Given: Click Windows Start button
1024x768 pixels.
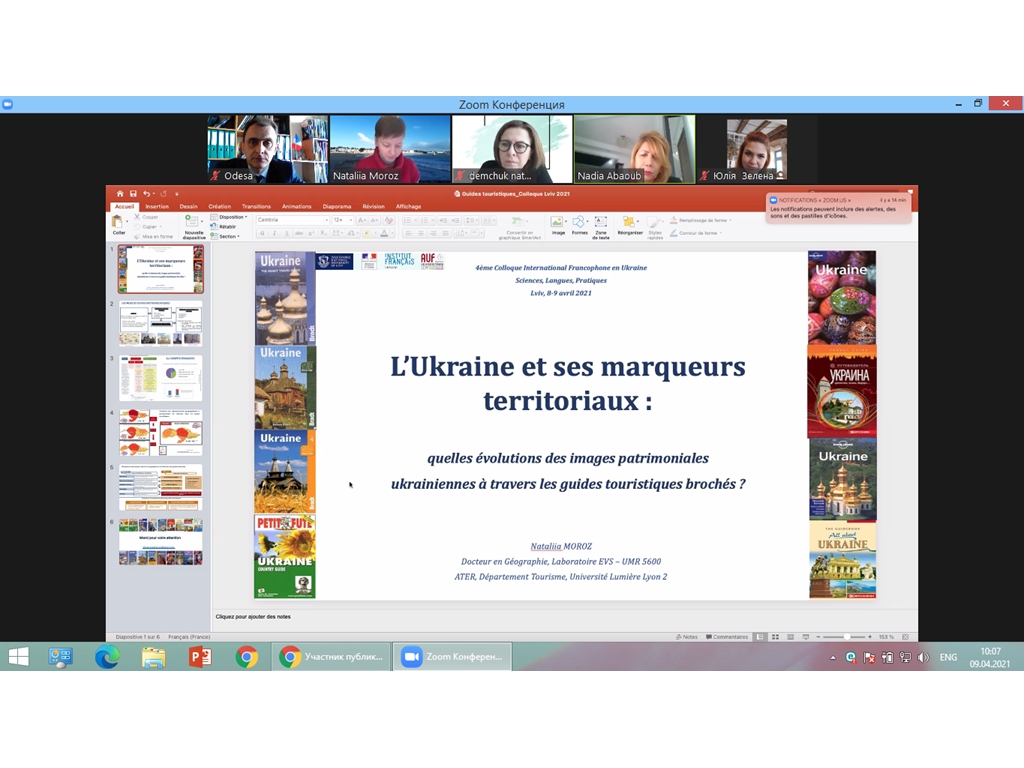Looking at the screenshot, I should pos(18,656).
